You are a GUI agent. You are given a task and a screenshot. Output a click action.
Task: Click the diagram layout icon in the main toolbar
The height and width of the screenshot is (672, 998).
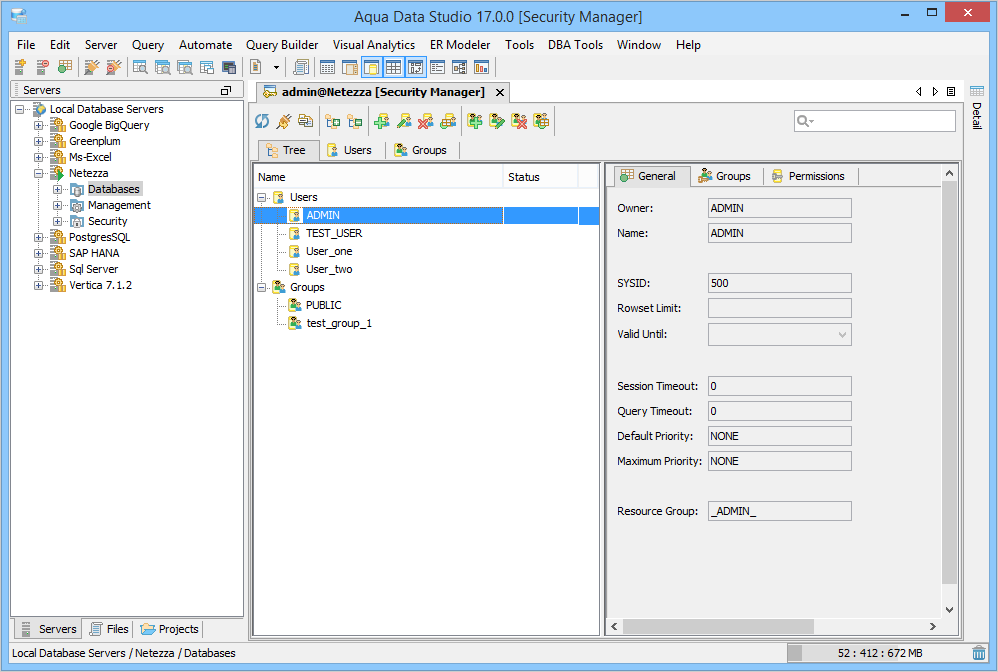pyautogui.click(x=460, y=67)
